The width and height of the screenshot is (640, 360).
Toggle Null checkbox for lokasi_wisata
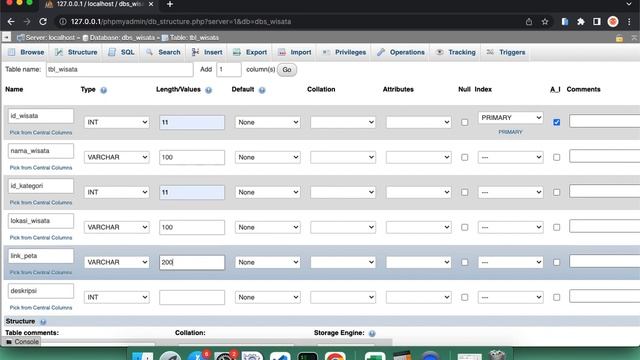click(x=464, y=227)
